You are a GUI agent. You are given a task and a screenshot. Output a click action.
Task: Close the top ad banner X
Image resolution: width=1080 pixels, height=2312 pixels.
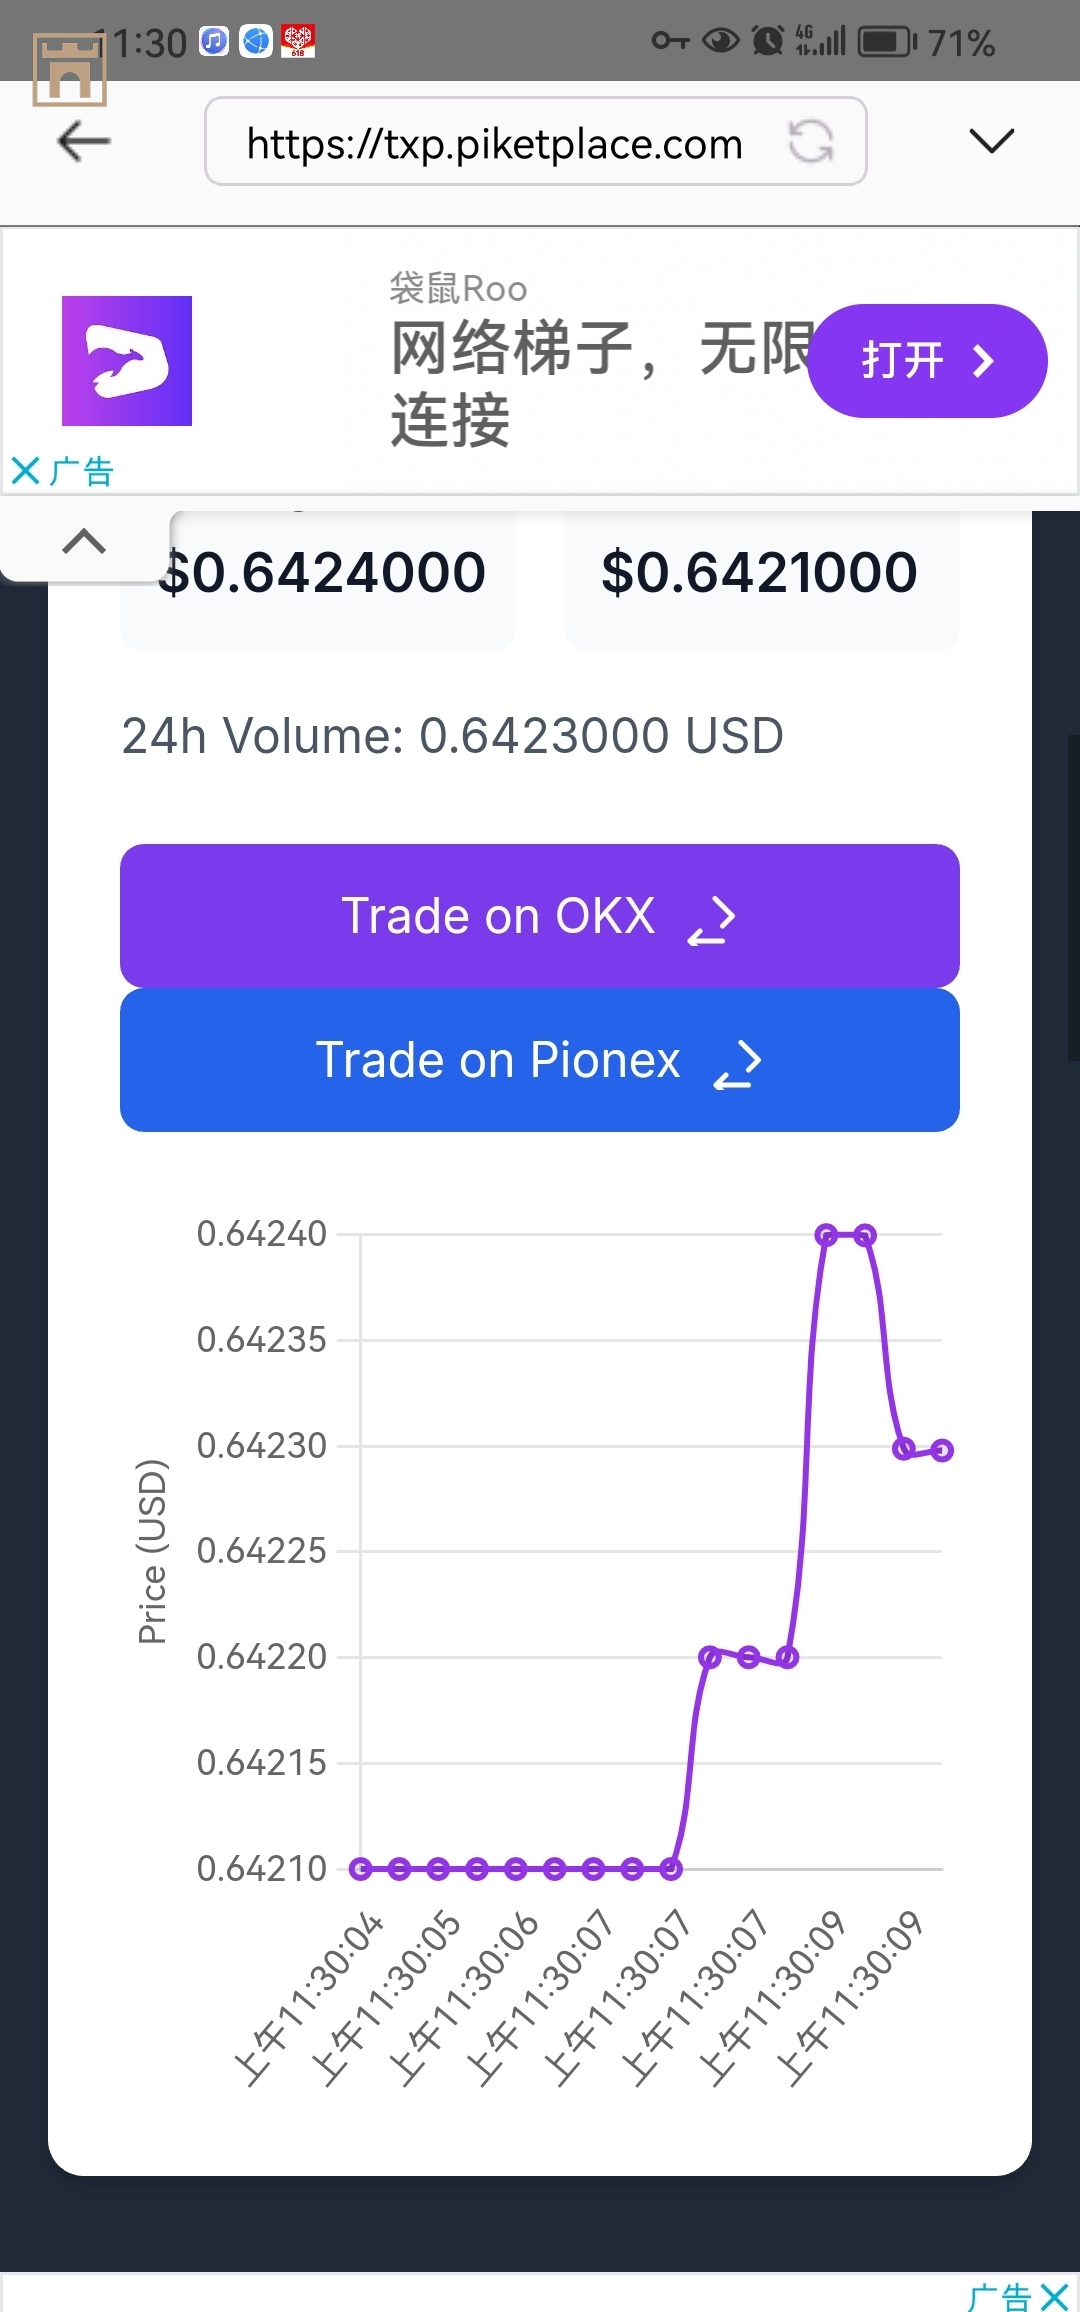tap(25, 471)
